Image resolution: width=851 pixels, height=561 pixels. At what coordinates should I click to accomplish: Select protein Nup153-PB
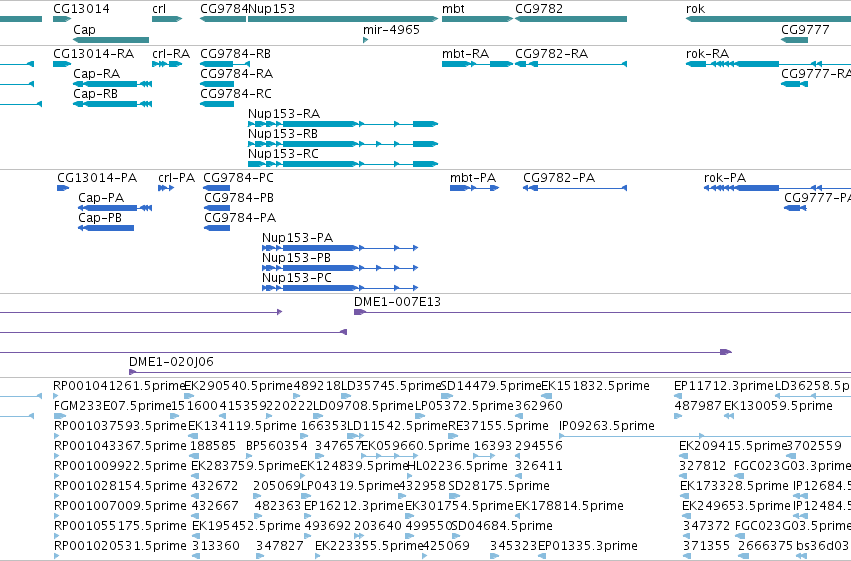pyautogui.click(x=296, y=258)
